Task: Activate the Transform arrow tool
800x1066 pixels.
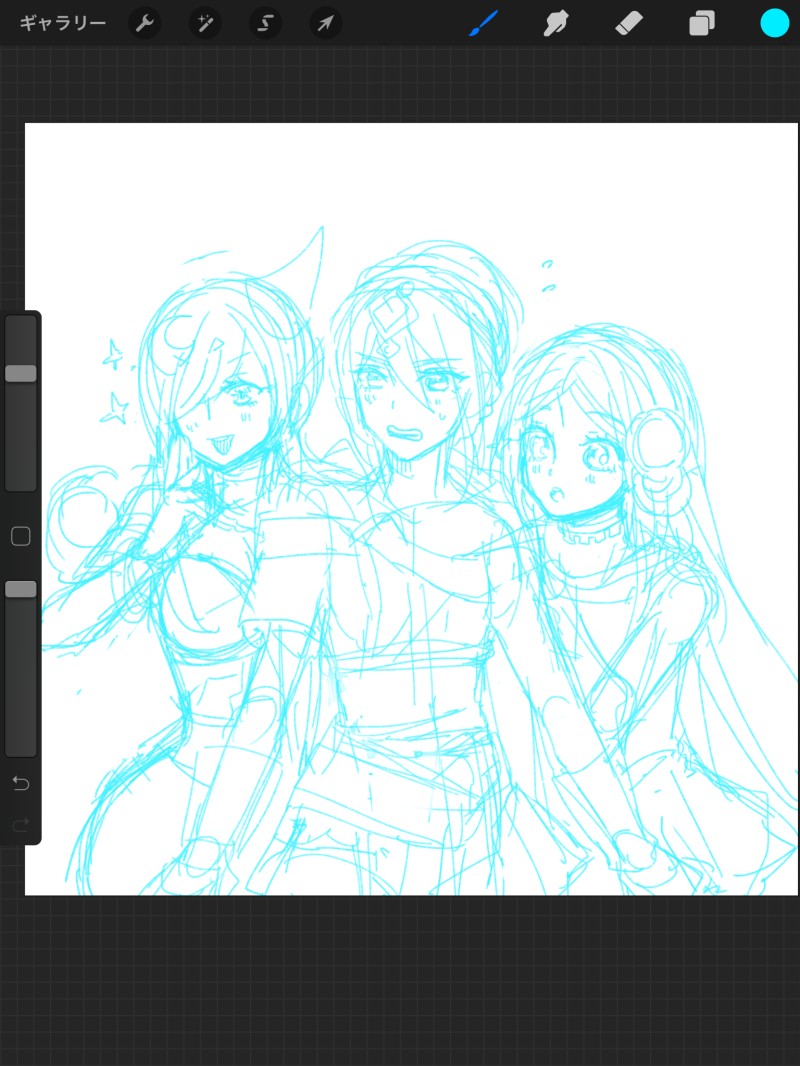Action: pyautogui.click(x=326, y=24)
